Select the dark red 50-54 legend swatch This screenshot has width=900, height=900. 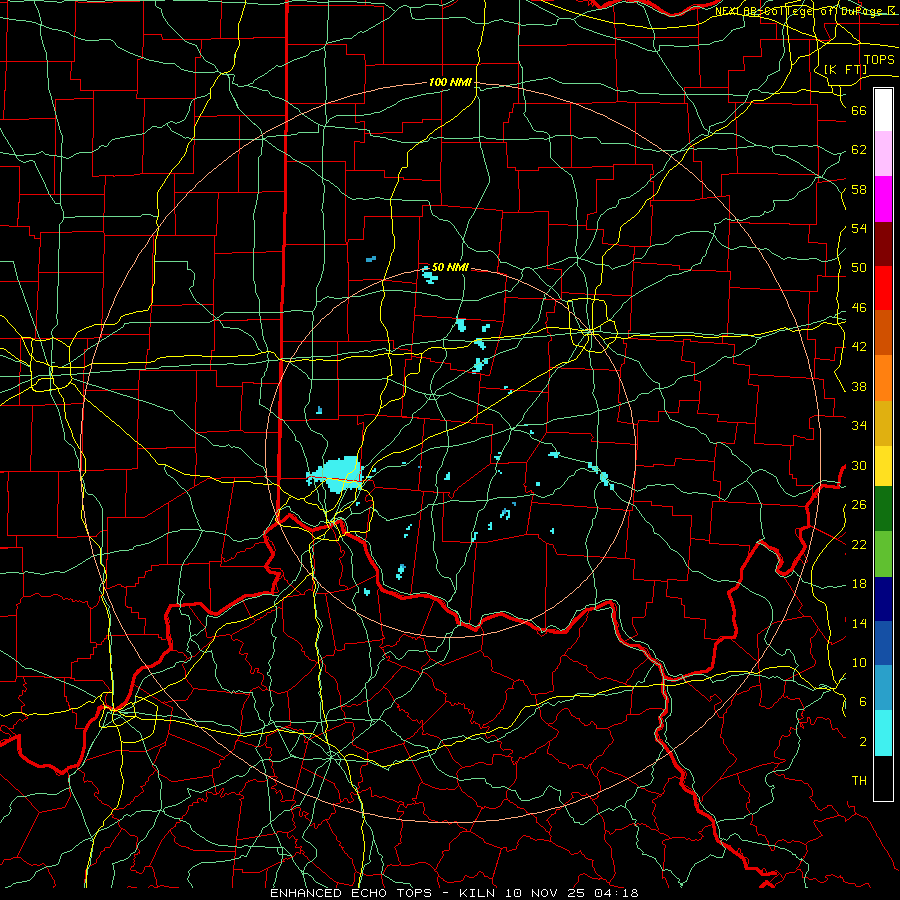(x=883, y=244)
